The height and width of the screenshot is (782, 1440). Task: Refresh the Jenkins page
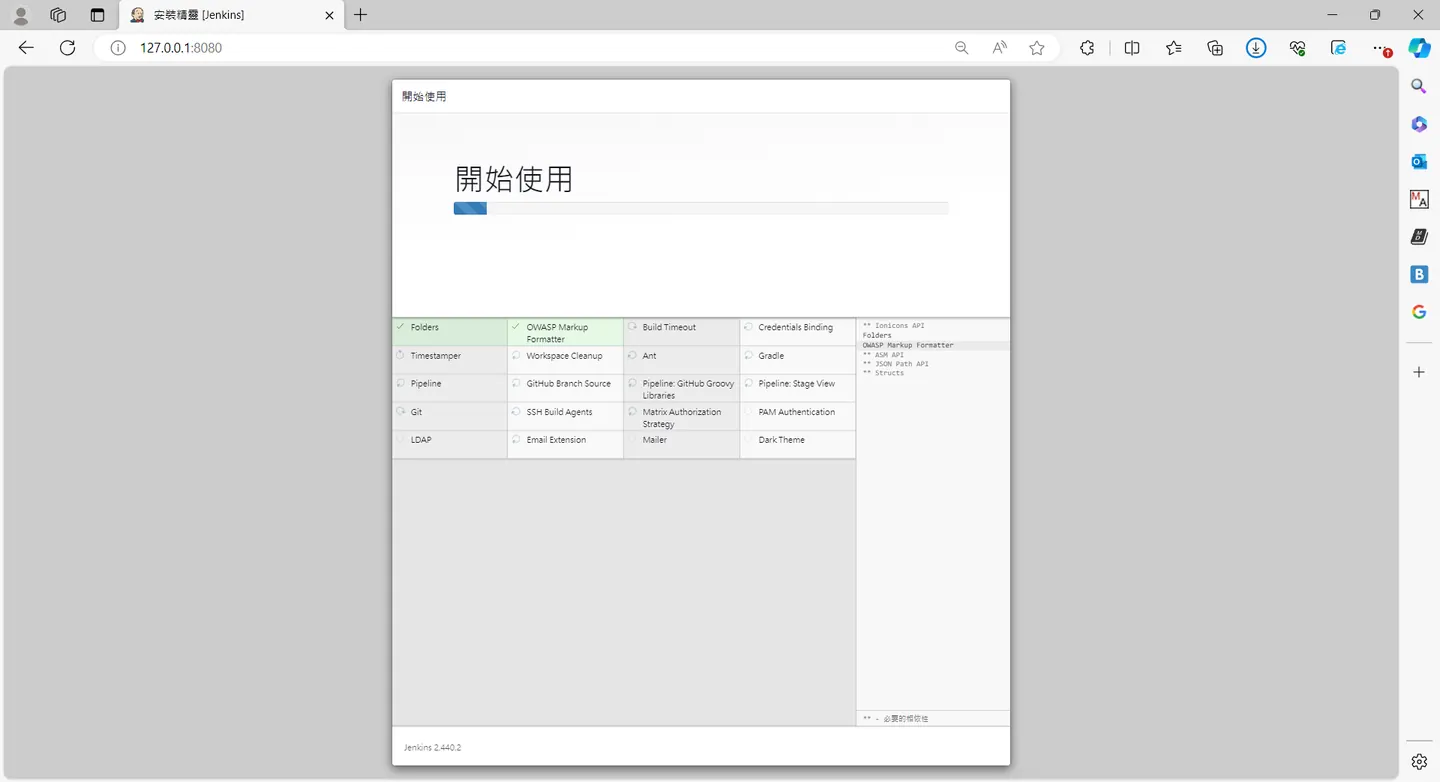(67, 47)
